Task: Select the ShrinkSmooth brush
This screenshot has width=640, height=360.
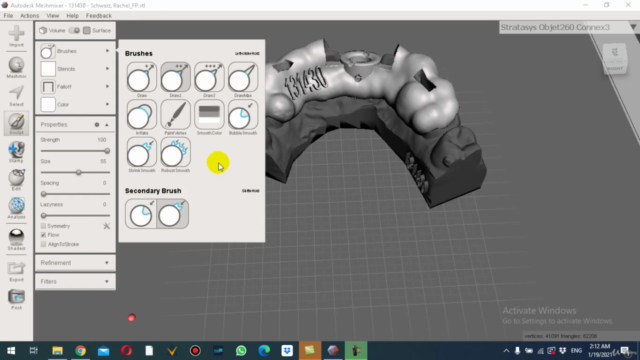Action: (142, 152)
